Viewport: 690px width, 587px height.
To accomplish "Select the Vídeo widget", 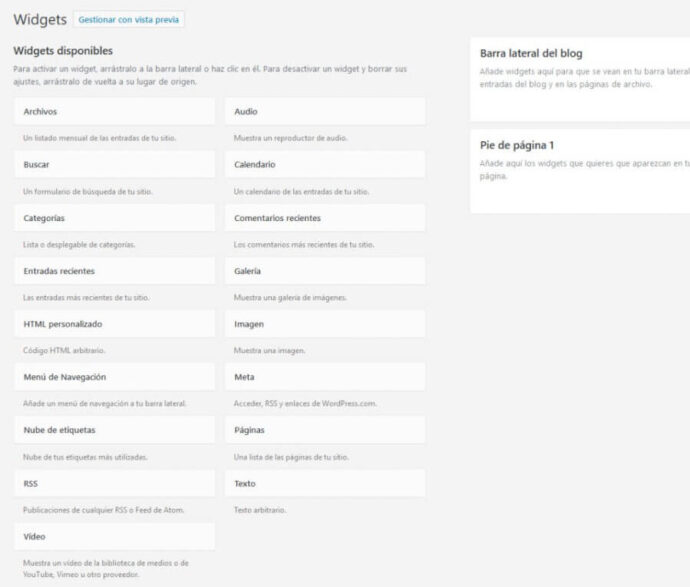I will tap(115, 536).
